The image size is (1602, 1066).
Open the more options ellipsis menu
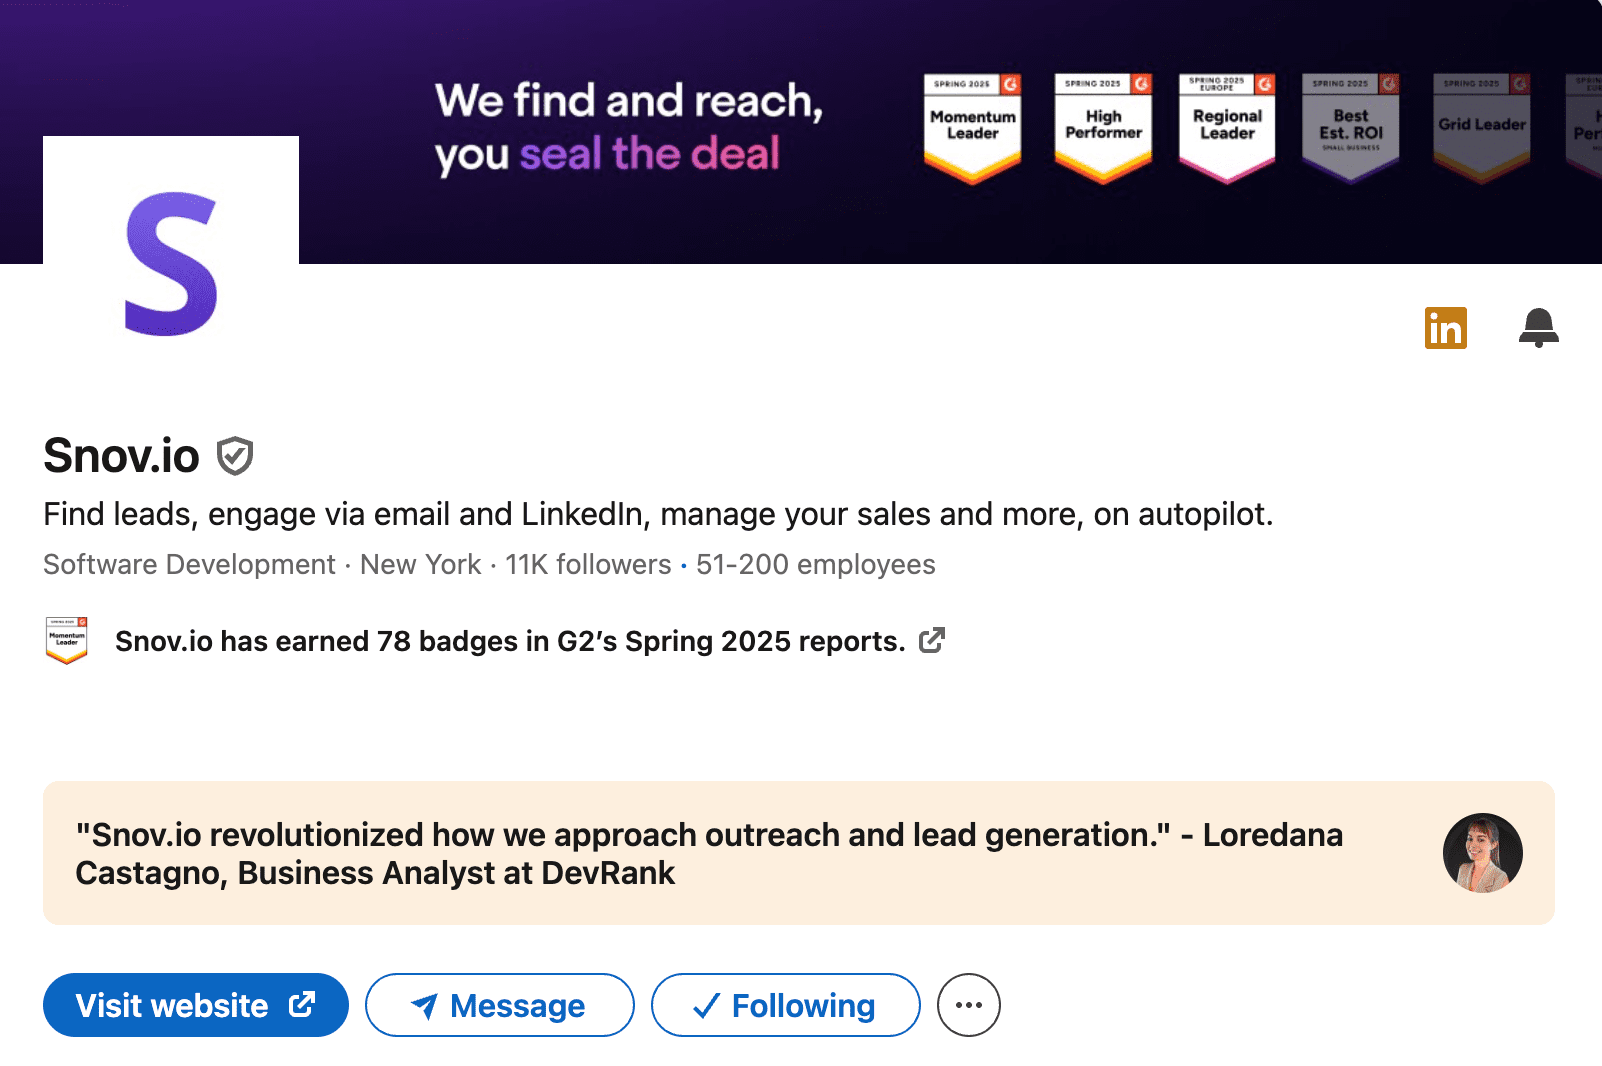pos(968,1005)
